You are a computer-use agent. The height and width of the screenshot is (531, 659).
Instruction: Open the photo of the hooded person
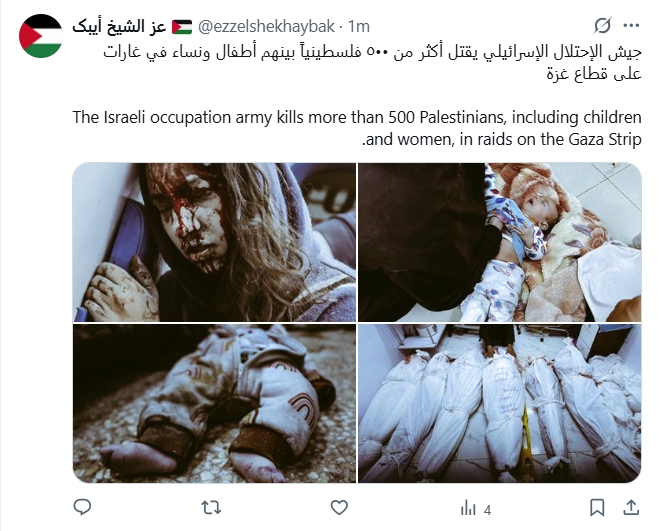214,242
